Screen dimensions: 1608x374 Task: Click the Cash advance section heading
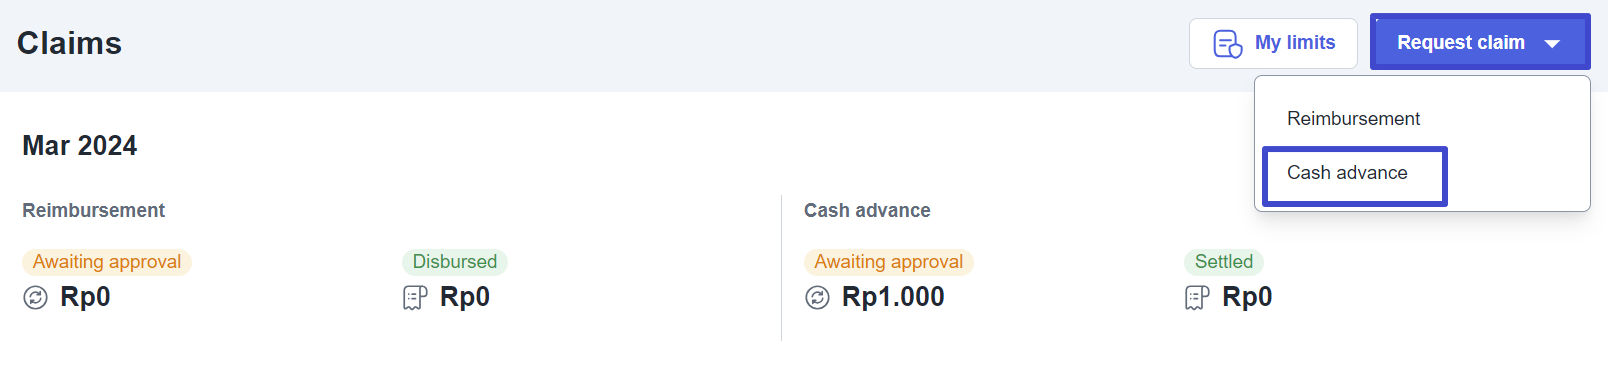tap(867, 211)
